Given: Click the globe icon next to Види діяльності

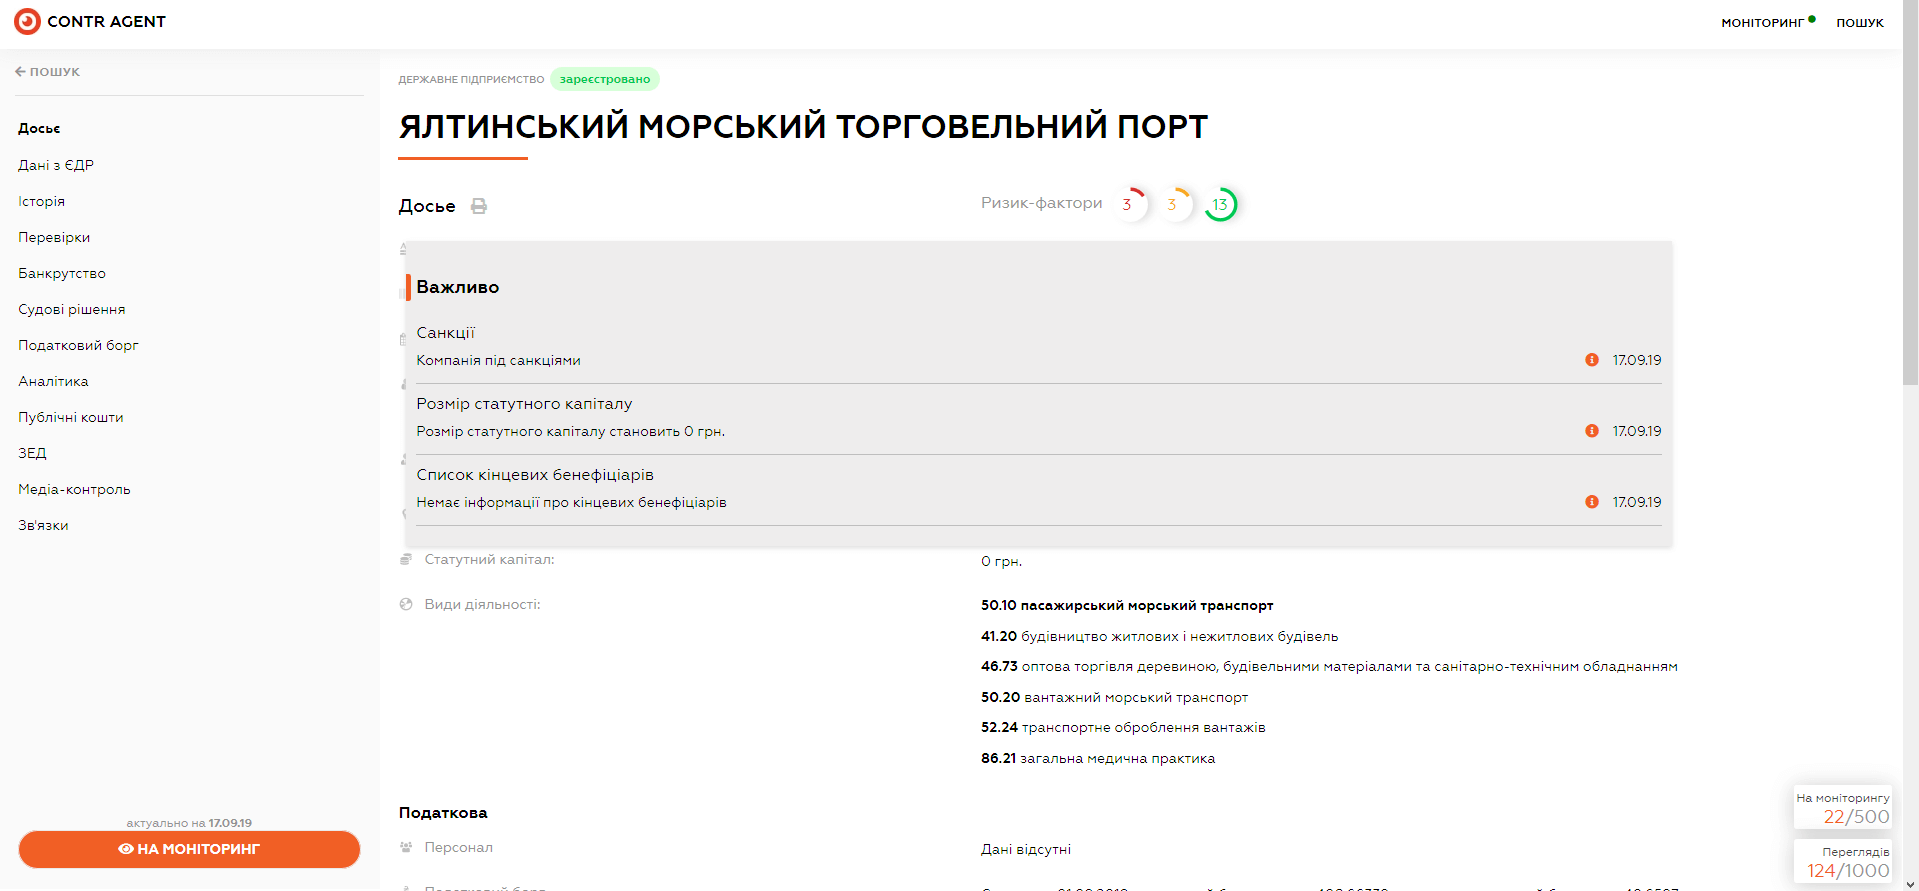Looking at the screenshot, I should tap(406, 604).
